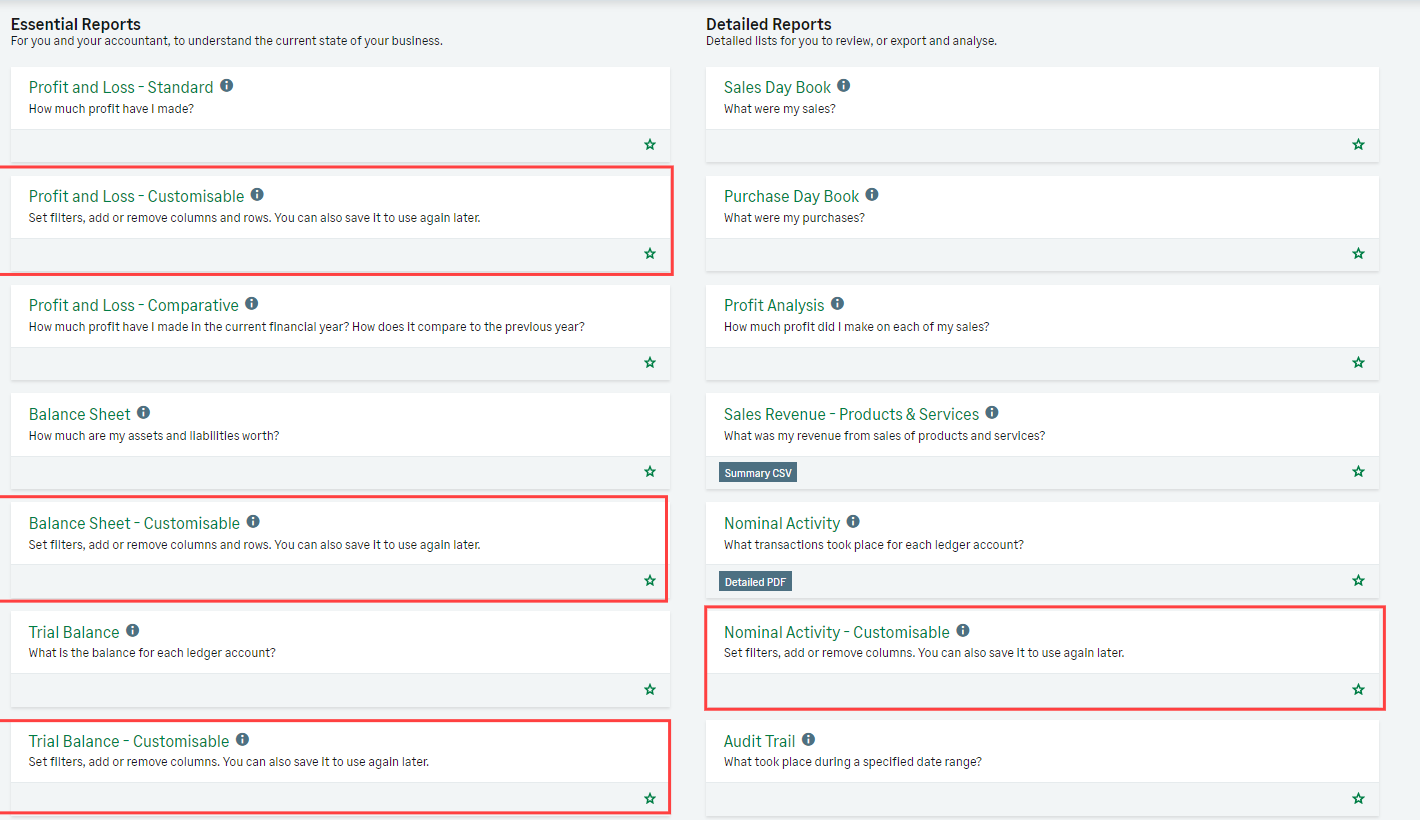This screenshot has width=1420, height=820.
Task: Click info icon beside Profit and Loss - Standard
Action: pos(227,86)
